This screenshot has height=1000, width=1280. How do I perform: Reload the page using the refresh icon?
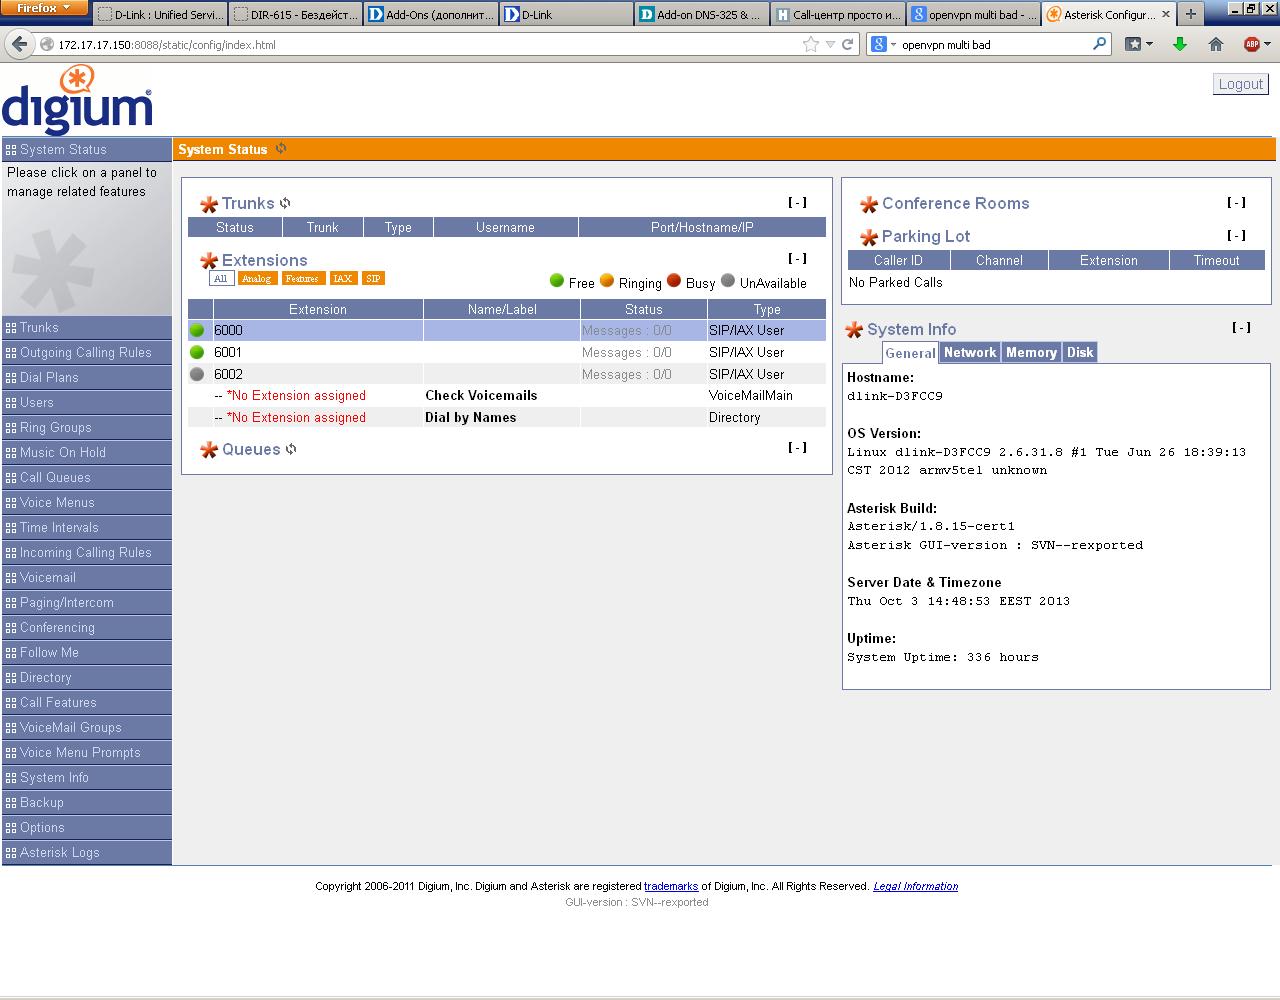[847, 44]
